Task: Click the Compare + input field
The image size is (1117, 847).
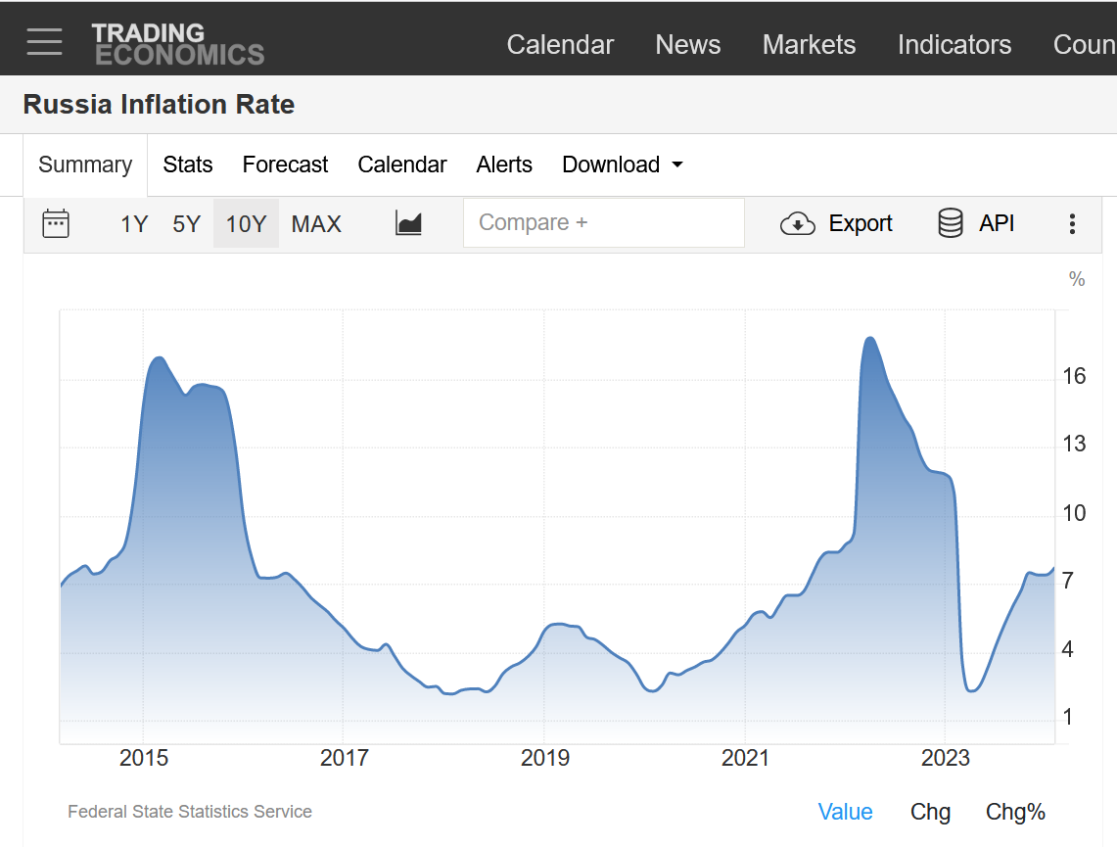Action: tap(603, 223)
